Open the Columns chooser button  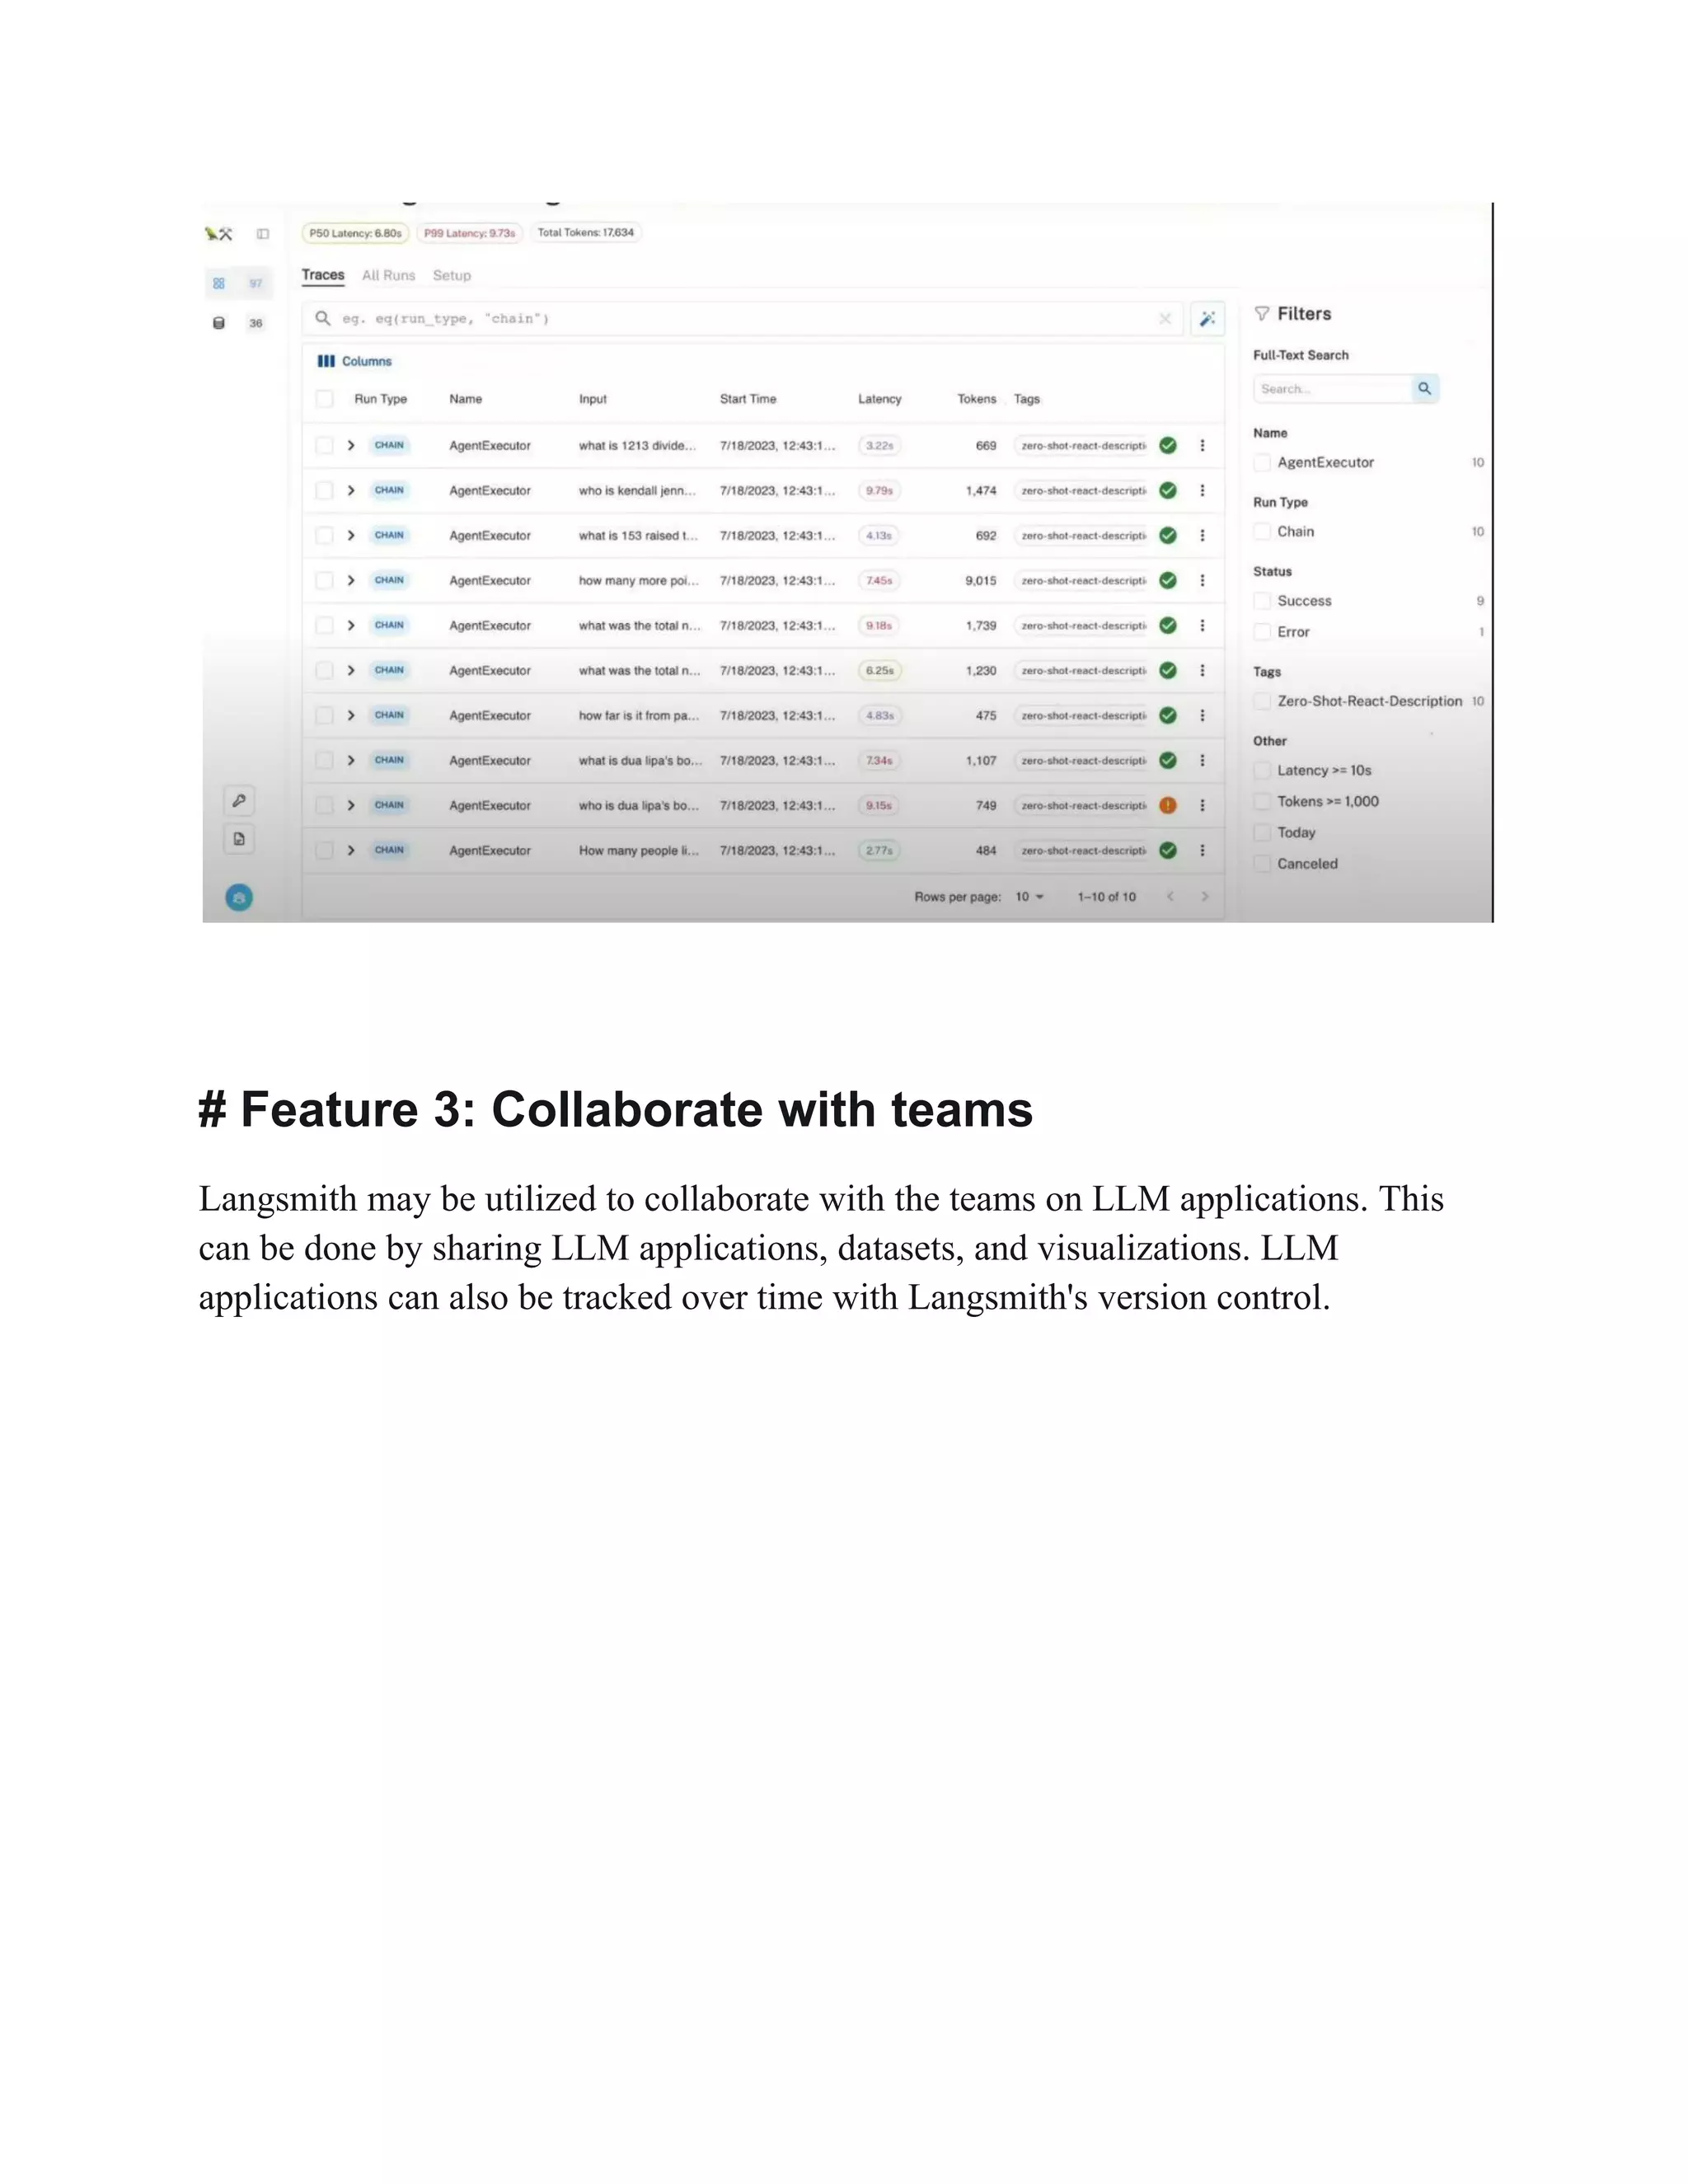[355, 361]
